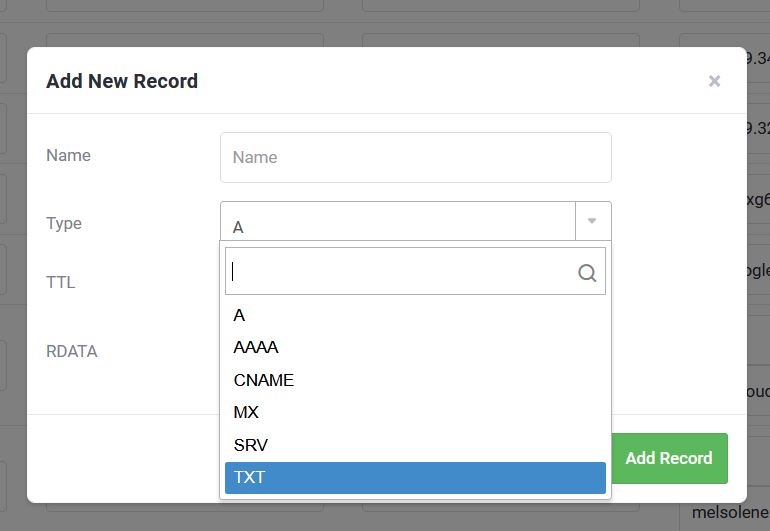The height and width of the screenshot is (531, 770).
Task: Close the Add New Record dialog
Action: [714, 82]
